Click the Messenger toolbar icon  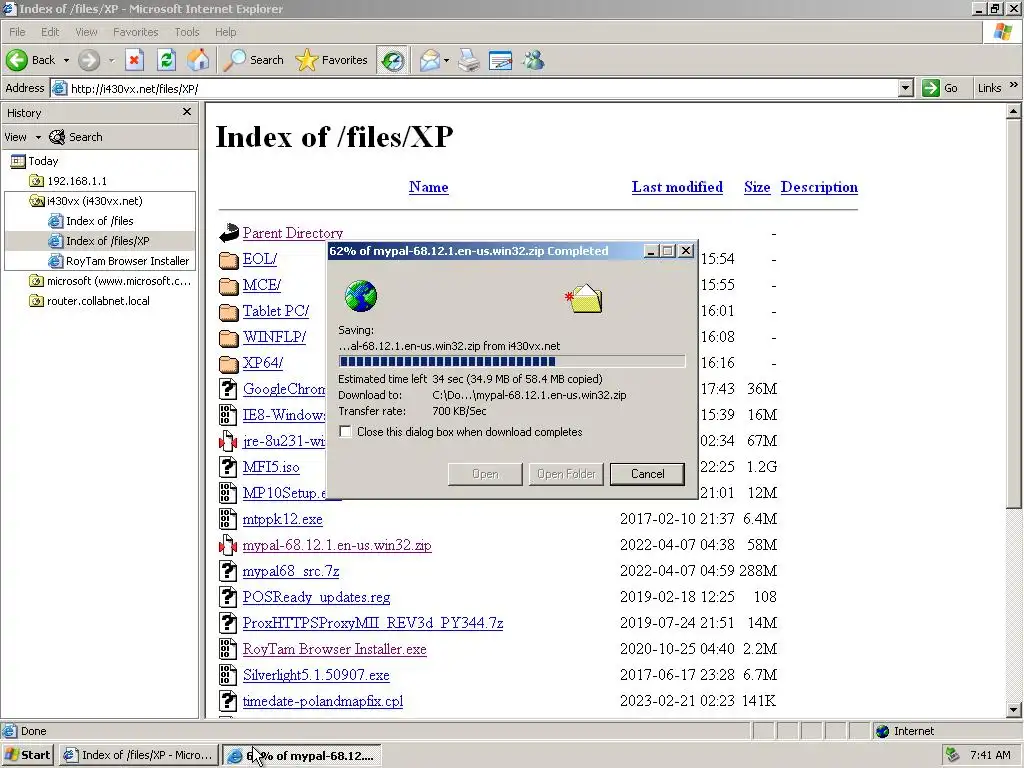pos(534,60)
